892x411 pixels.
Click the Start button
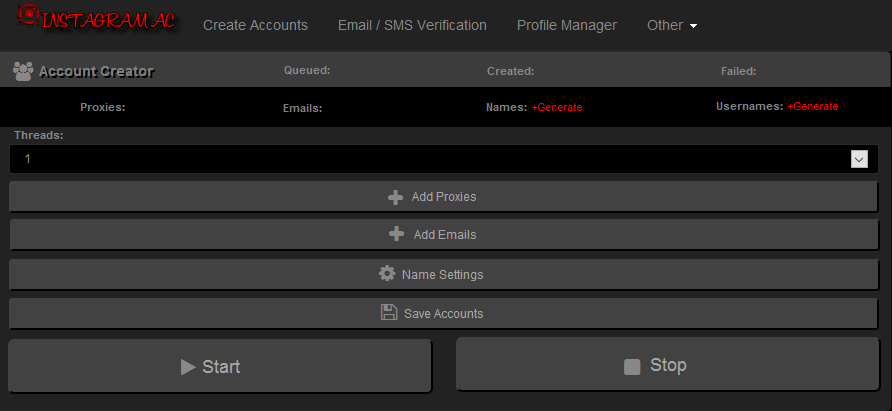coord(220,366)
